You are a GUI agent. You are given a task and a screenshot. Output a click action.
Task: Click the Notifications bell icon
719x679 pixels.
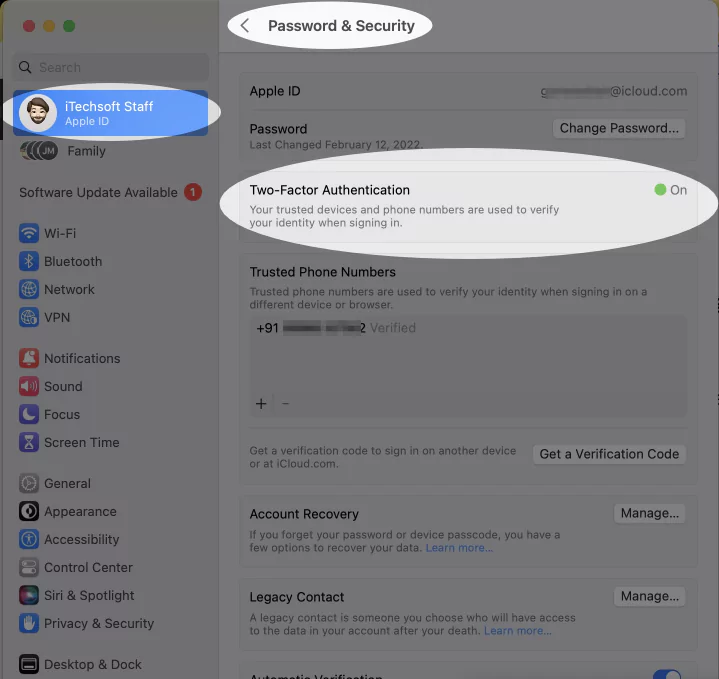(x=28, y=358)
